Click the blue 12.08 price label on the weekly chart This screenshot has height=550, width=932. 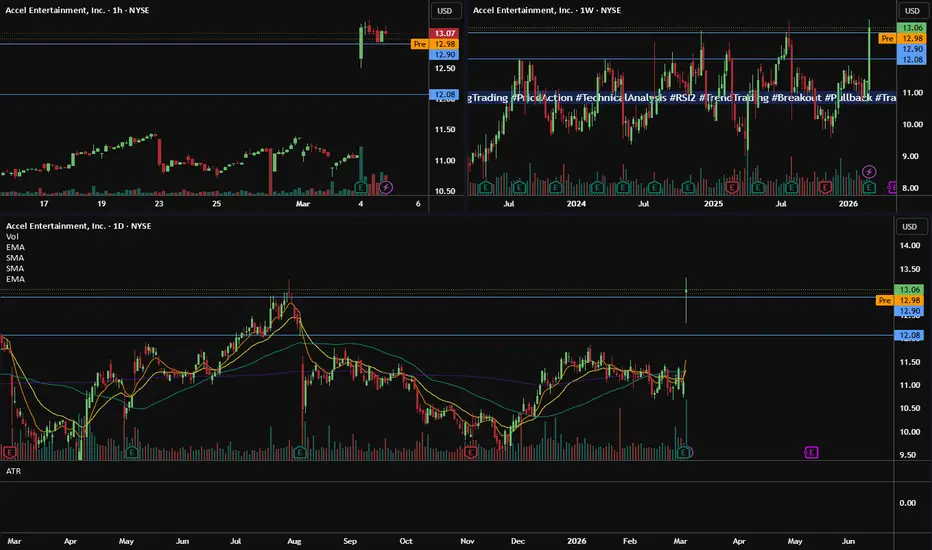pos(911,60)
